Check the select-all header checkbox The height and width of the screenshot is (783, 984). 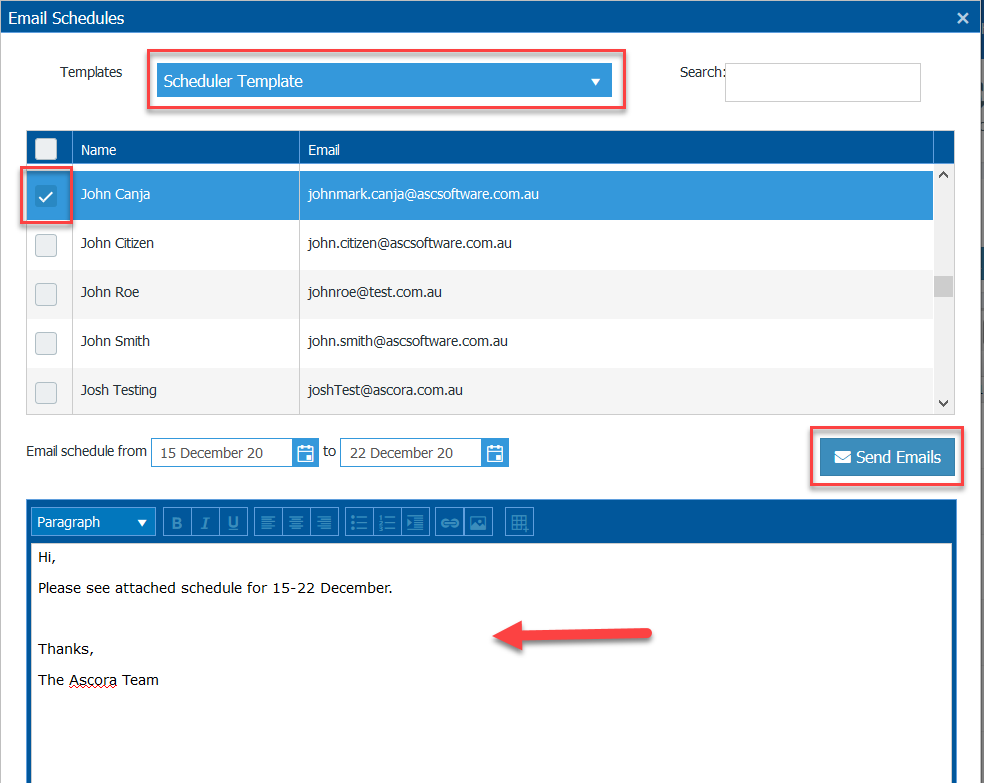click(x=46, y=149)
